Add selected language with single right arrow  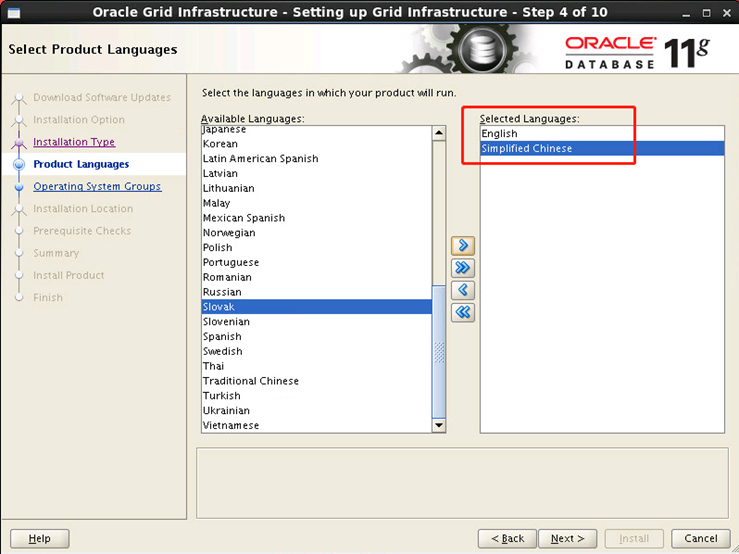point(463,246)
